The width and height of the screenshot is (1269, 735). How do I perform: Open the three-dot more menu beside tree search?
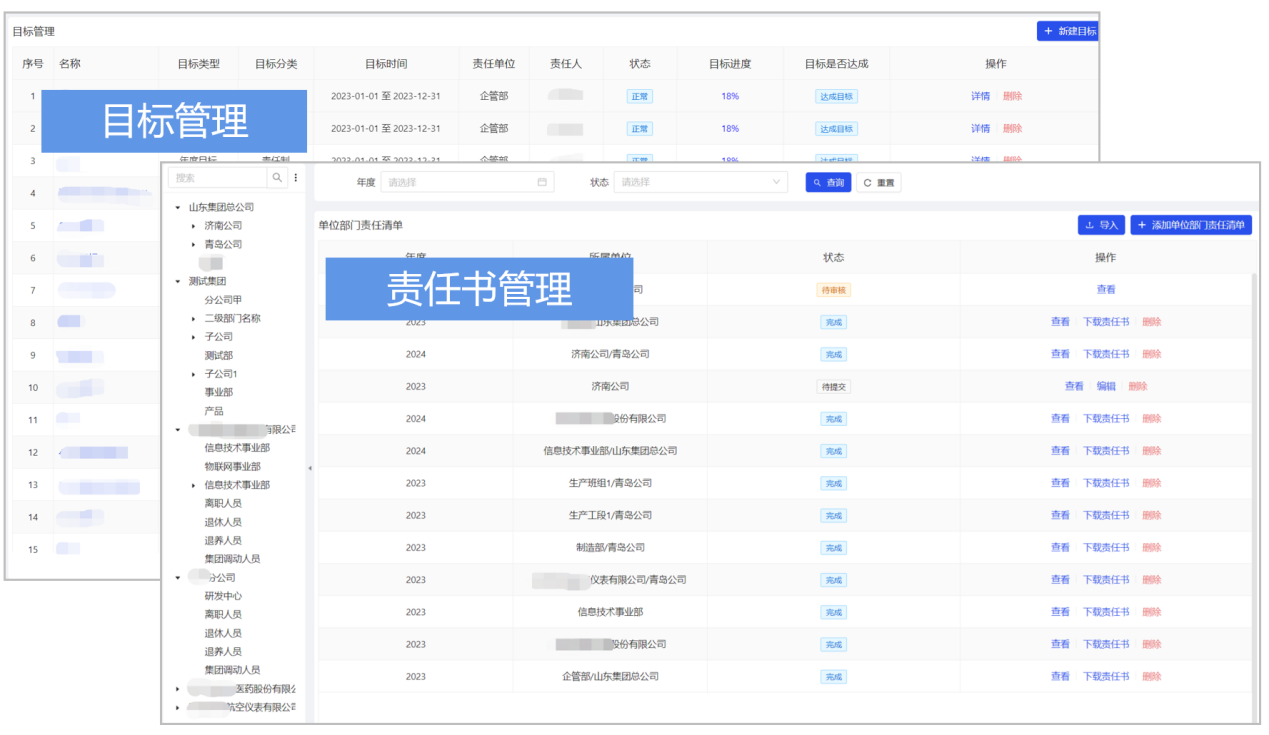(296, 178)
